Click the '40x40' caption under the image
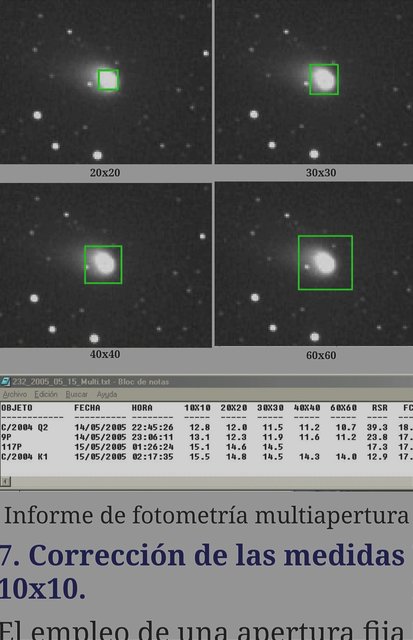 point(105,354)
